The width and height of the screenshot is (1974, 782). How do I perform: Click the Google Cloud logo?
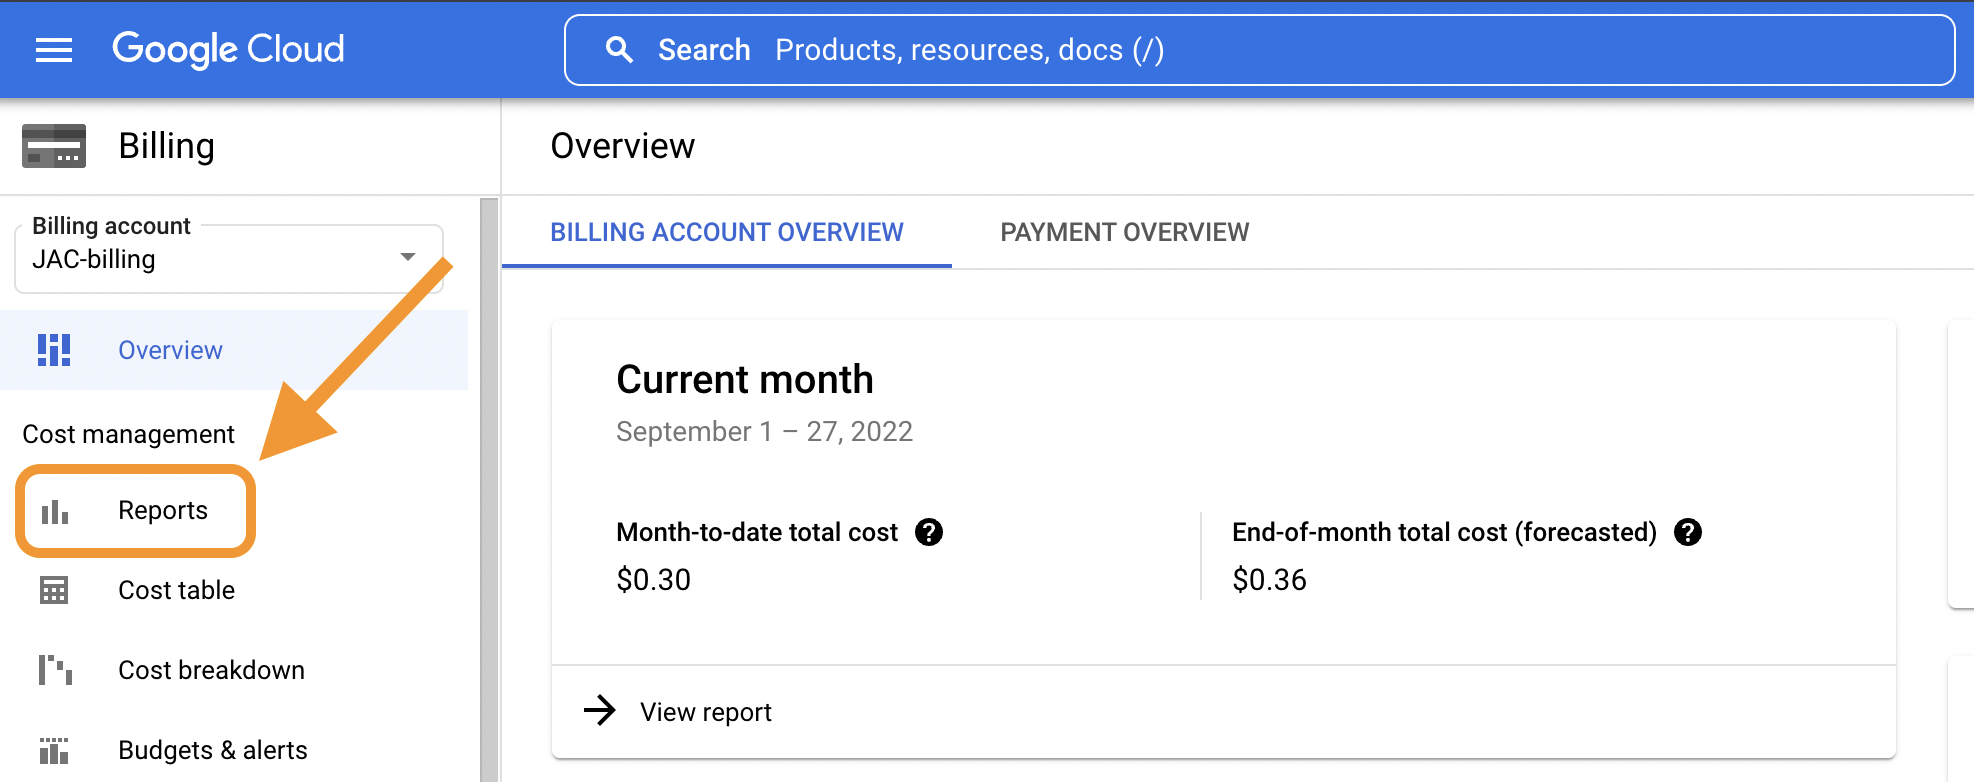(228, 49)
